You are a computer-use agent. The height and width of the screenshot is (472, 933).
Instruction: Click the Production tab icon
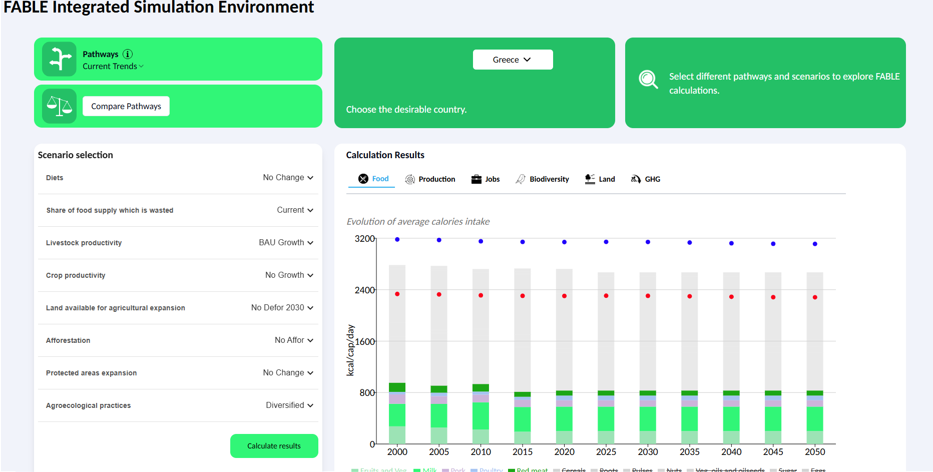point(410,179)
